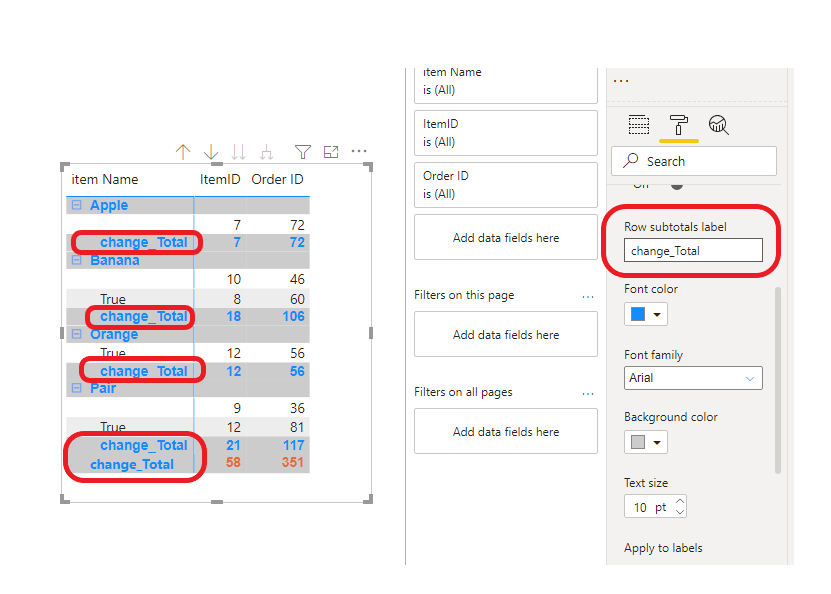Viewport: 831px width, 594px height.
Task: Open ellipsis above the format pane
Action: point(621,81)
